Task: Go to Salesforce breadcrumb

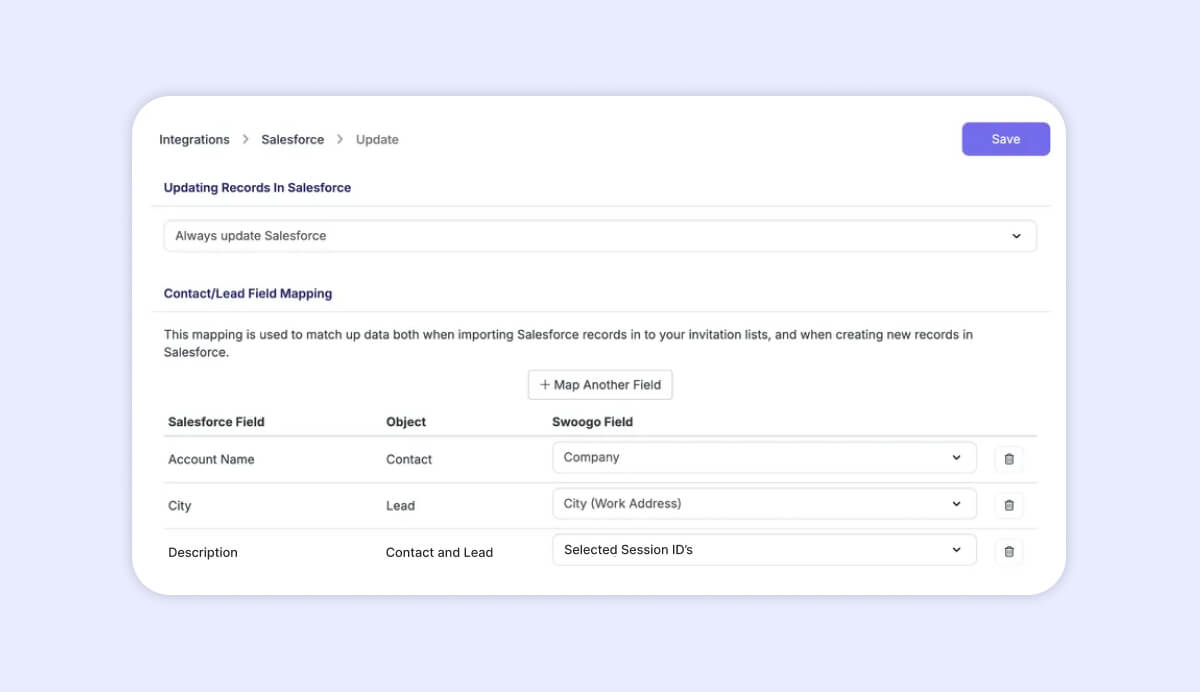Action: point(293,140)
